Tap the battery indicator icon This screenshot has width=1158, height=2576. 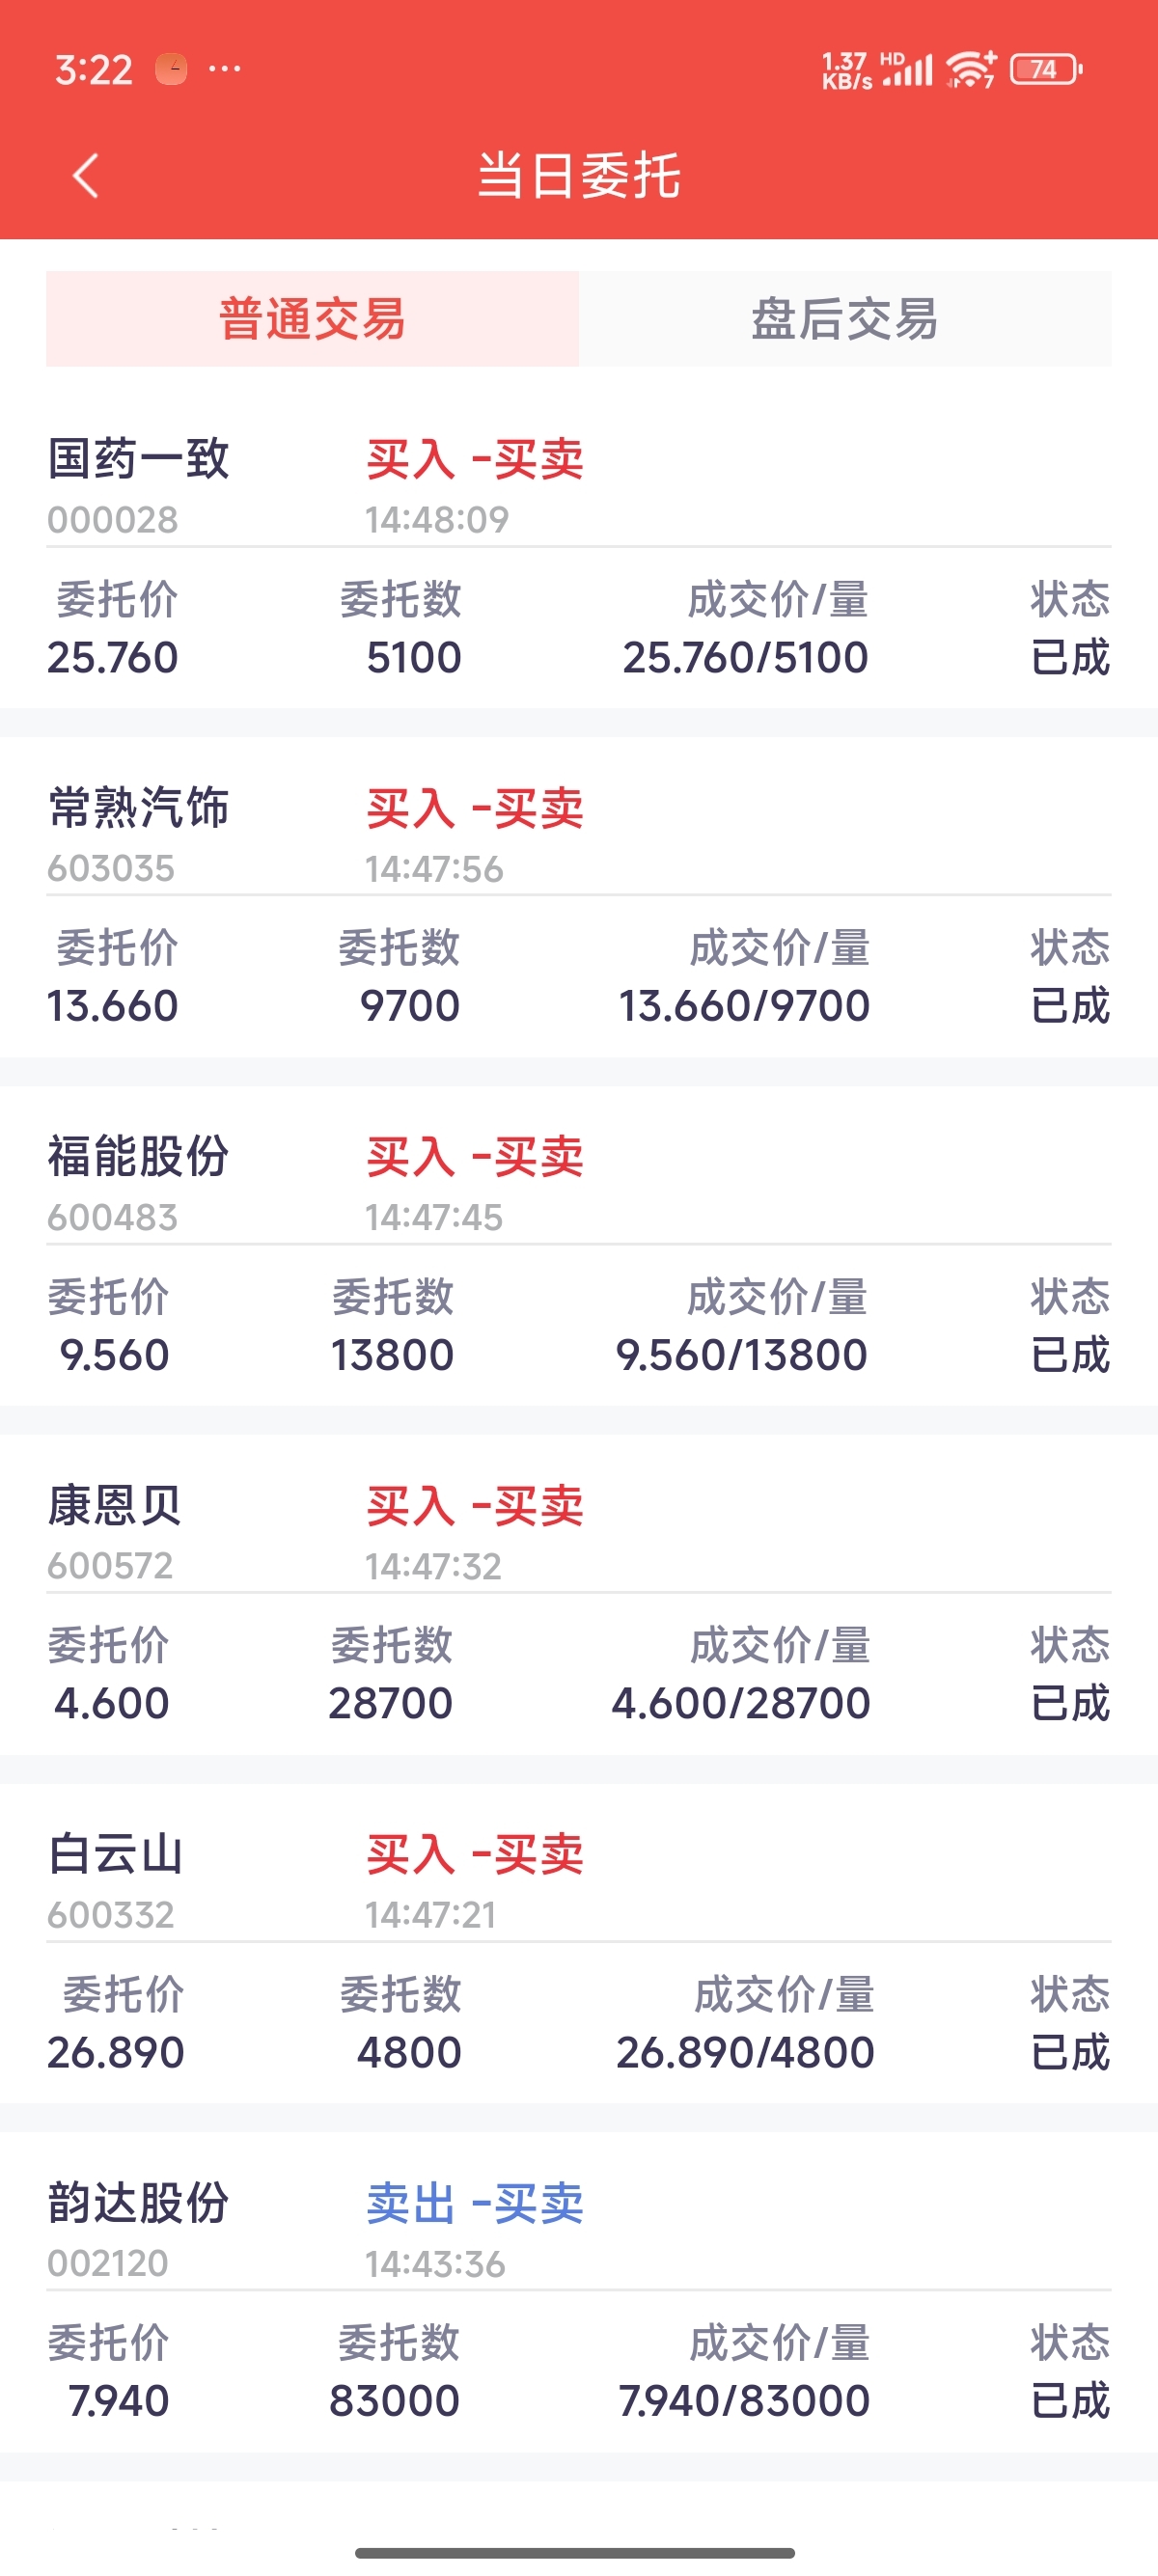[1046, 69]
